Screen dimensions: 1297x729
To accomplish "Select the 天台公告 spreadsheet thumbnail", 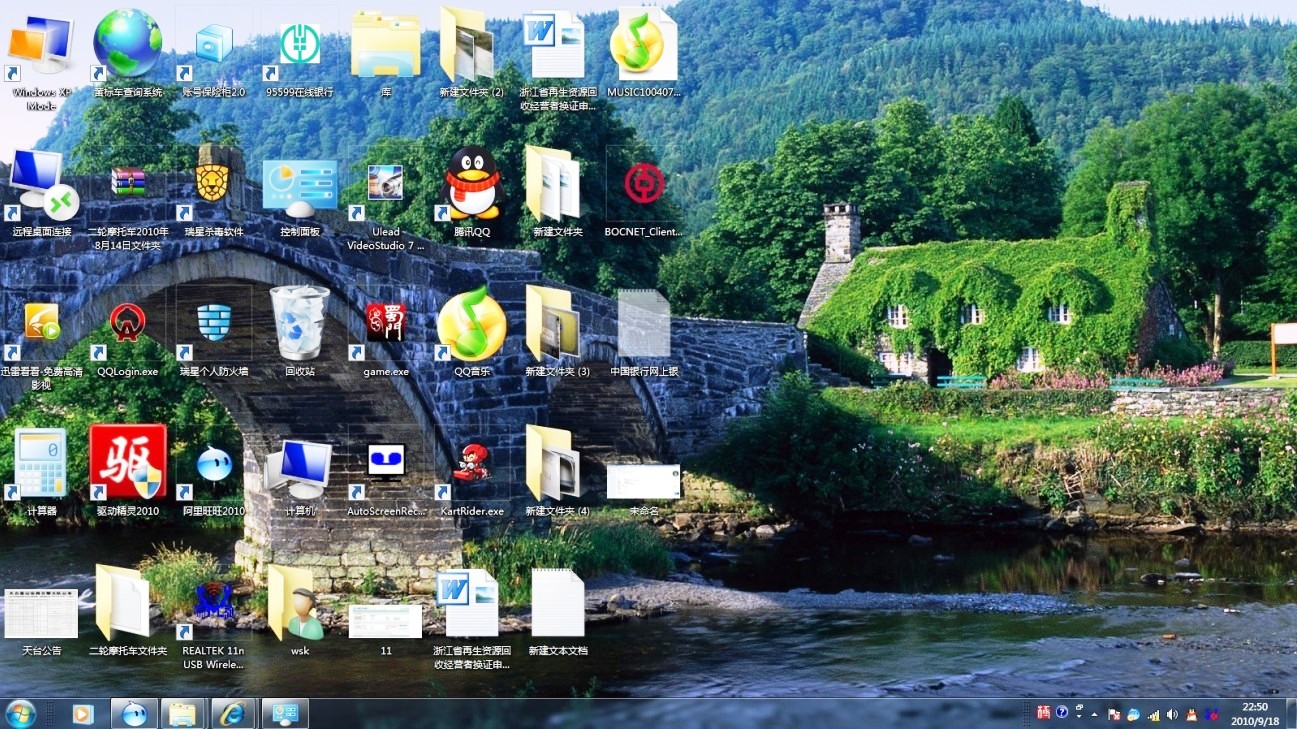I will click(41, 613).
